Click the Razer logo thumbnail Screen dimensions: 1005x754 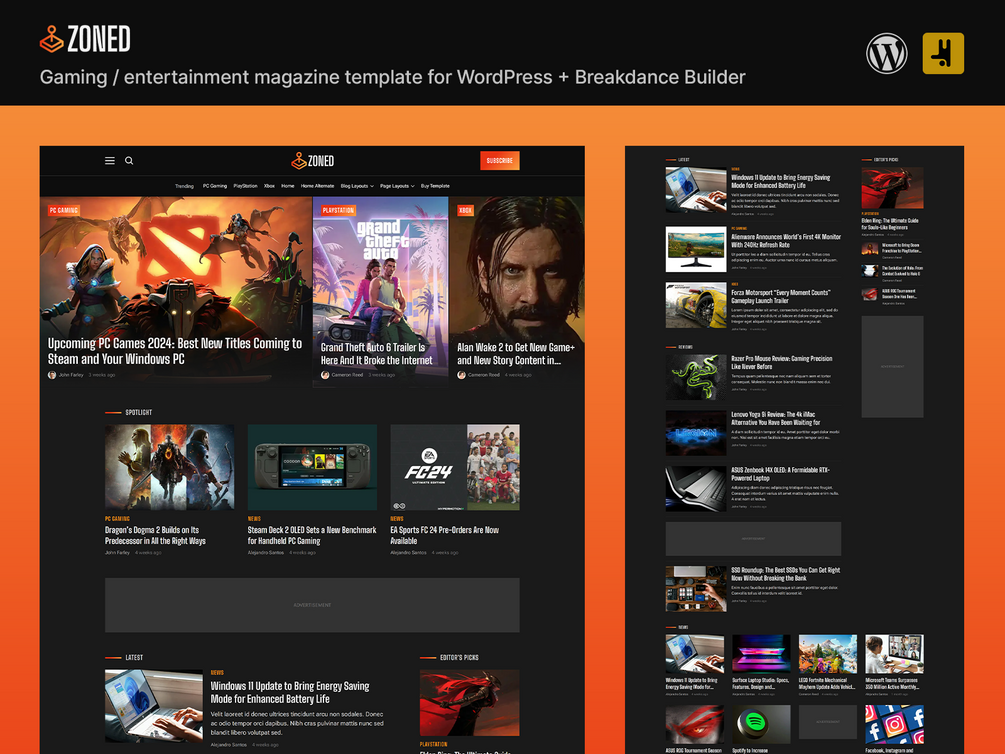coord(696,377)
